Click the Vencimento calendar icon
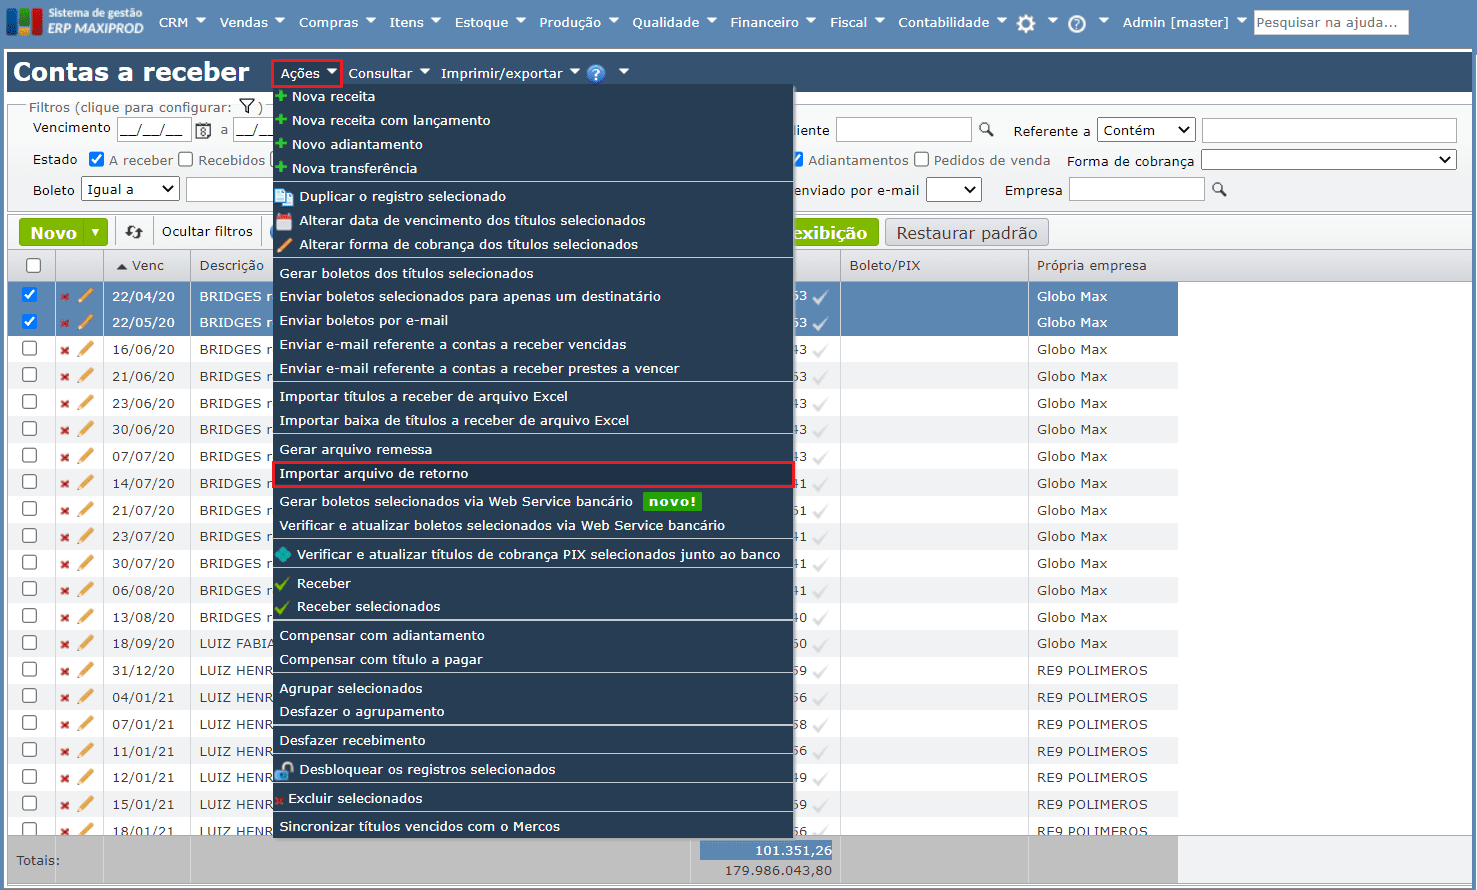 [x=203, y=130]
